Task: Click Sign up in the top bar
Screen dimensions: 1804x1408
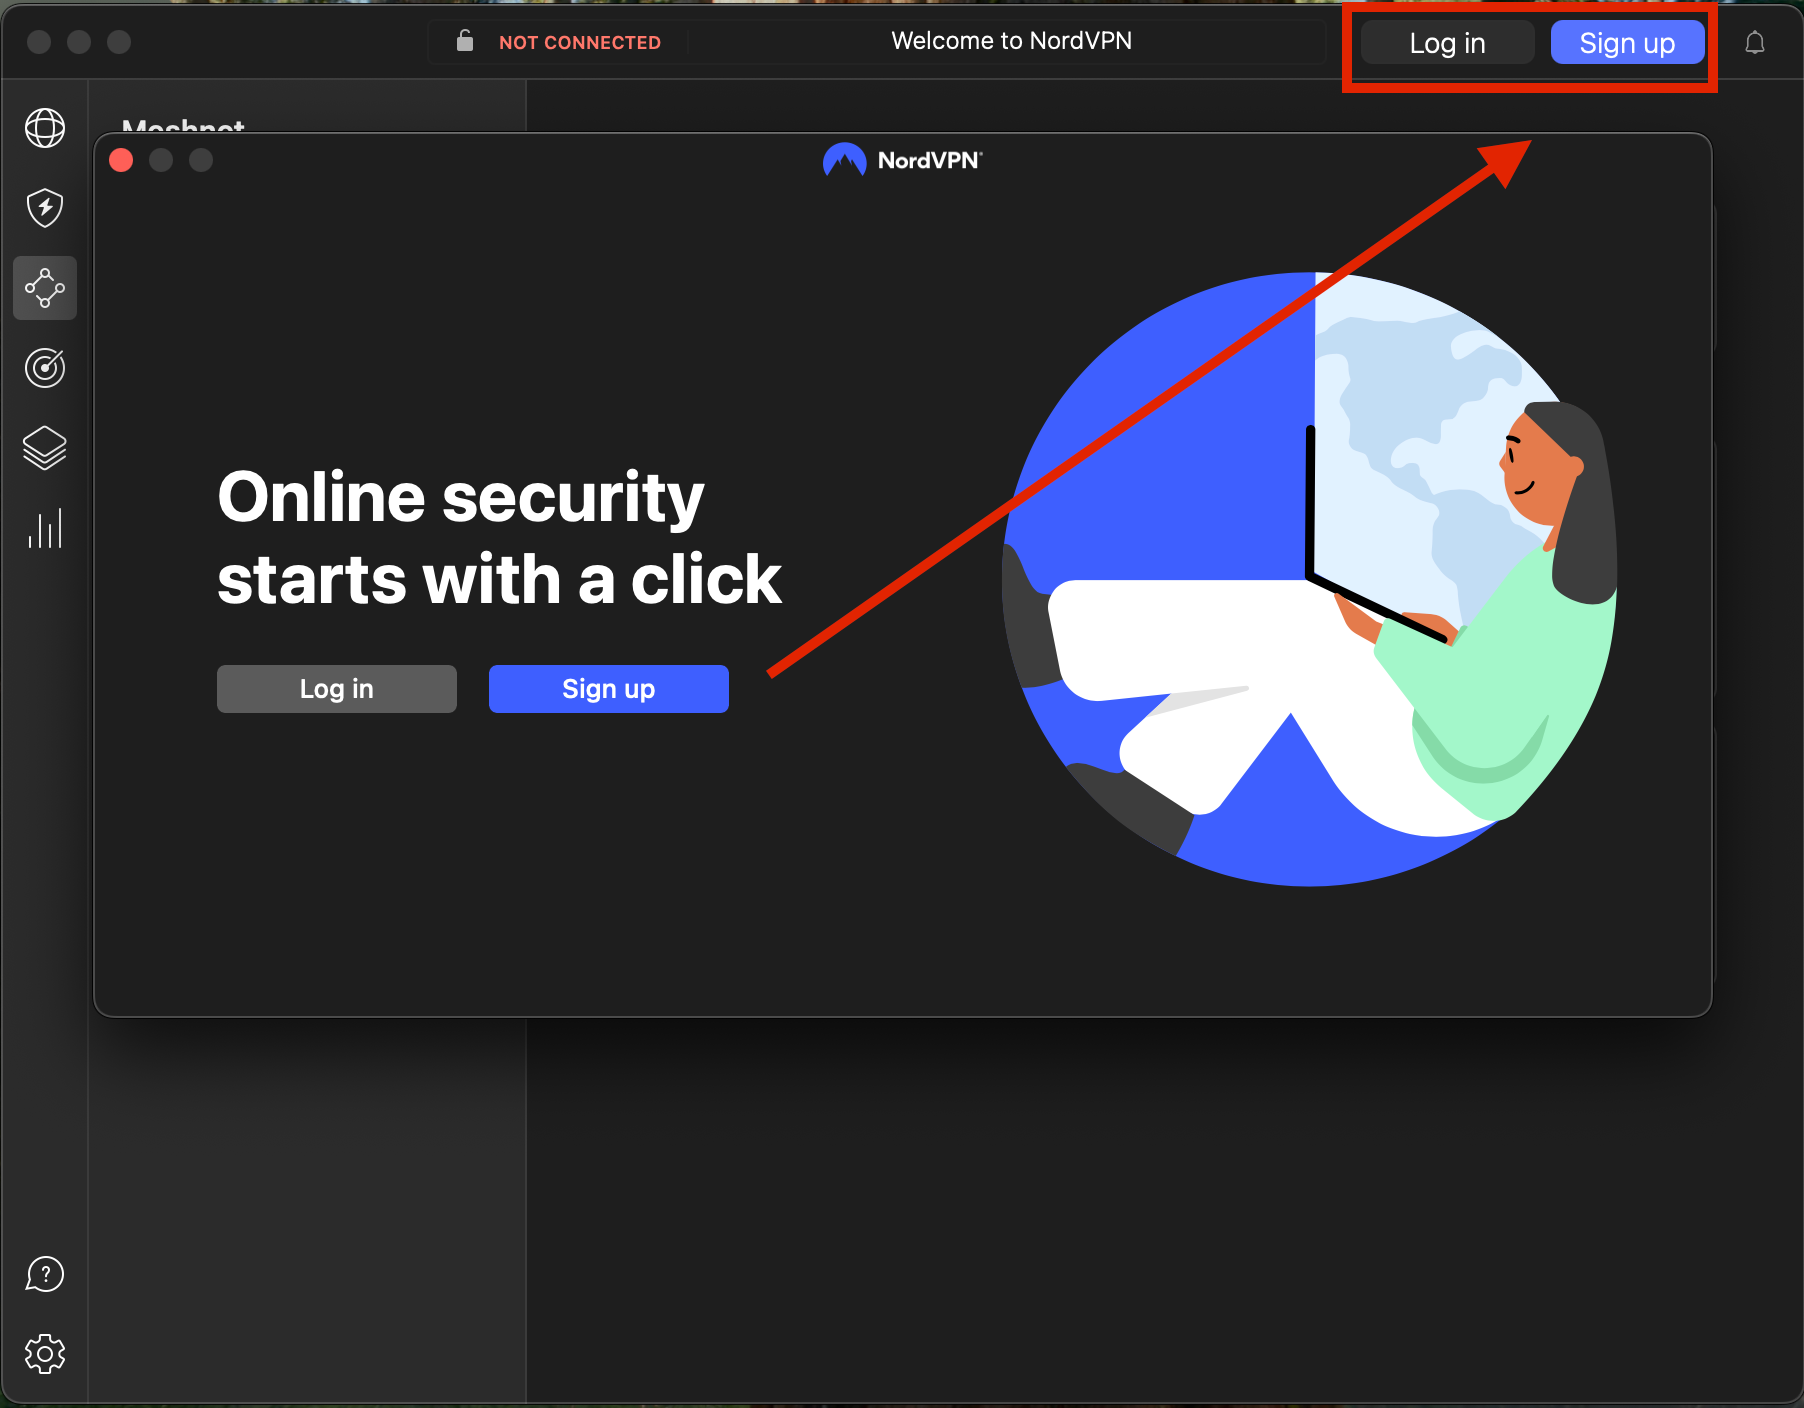Action: tap(1627, 43)
